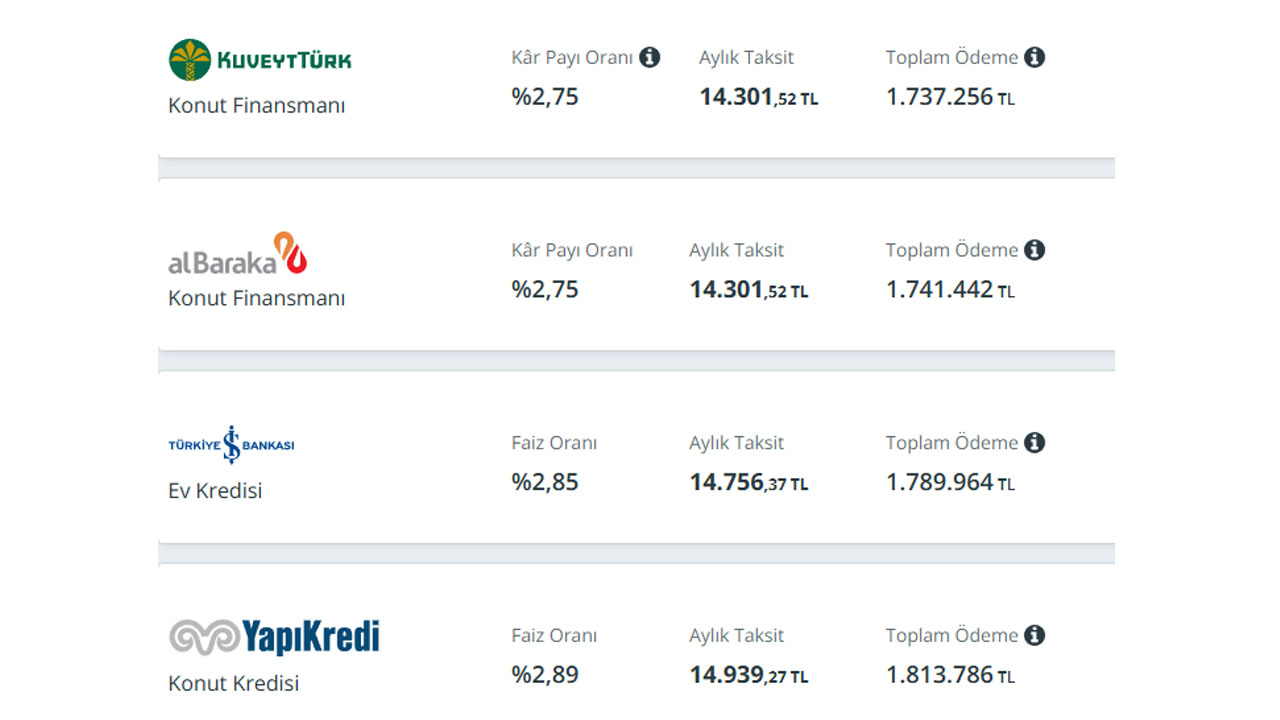Select the Yapı Kredi Konut Kredisi offer

coord(234,684)
